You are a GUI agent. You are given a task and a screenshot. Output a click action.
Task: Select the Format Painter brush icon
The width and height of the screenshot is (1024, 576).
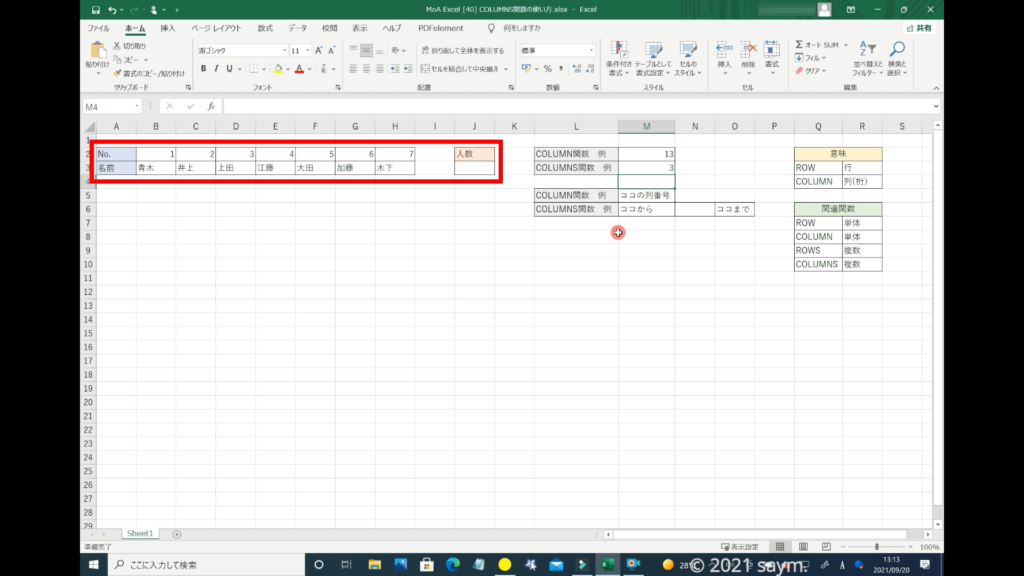click(x=117, y=73)
